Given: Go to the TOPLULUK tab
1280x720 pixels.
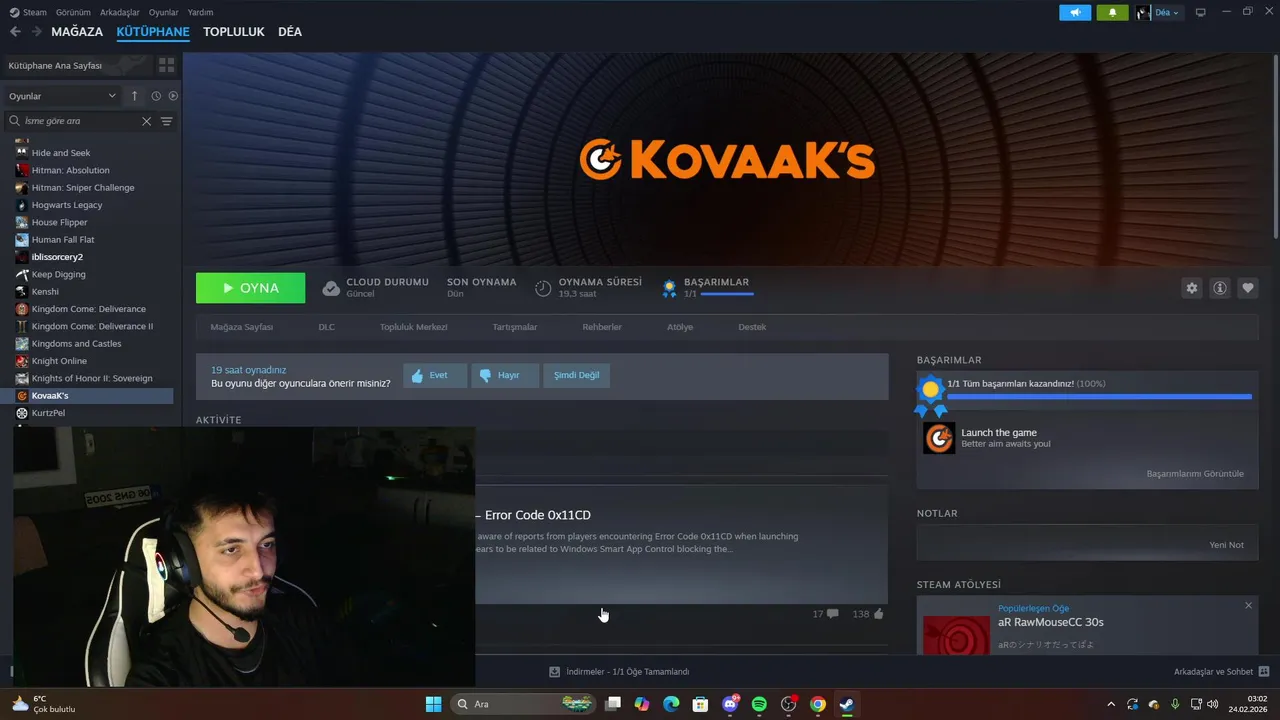Looking at the screenshot, I should (234, 32).
